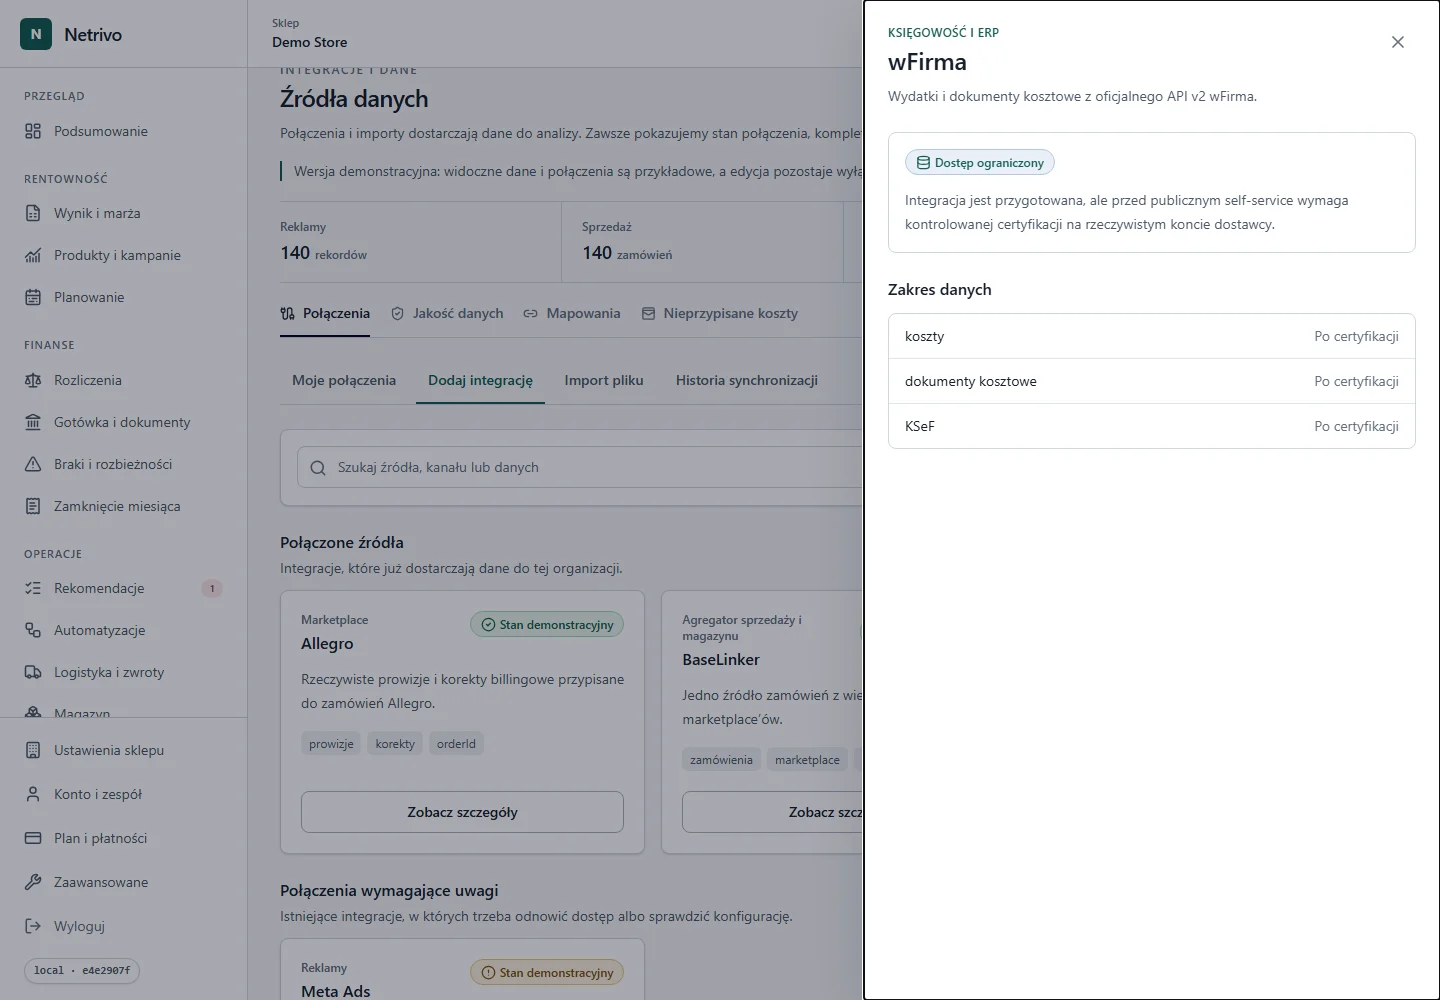Click the Jakość danych shield icon
1440x1000 pixels.
[398, 313]
